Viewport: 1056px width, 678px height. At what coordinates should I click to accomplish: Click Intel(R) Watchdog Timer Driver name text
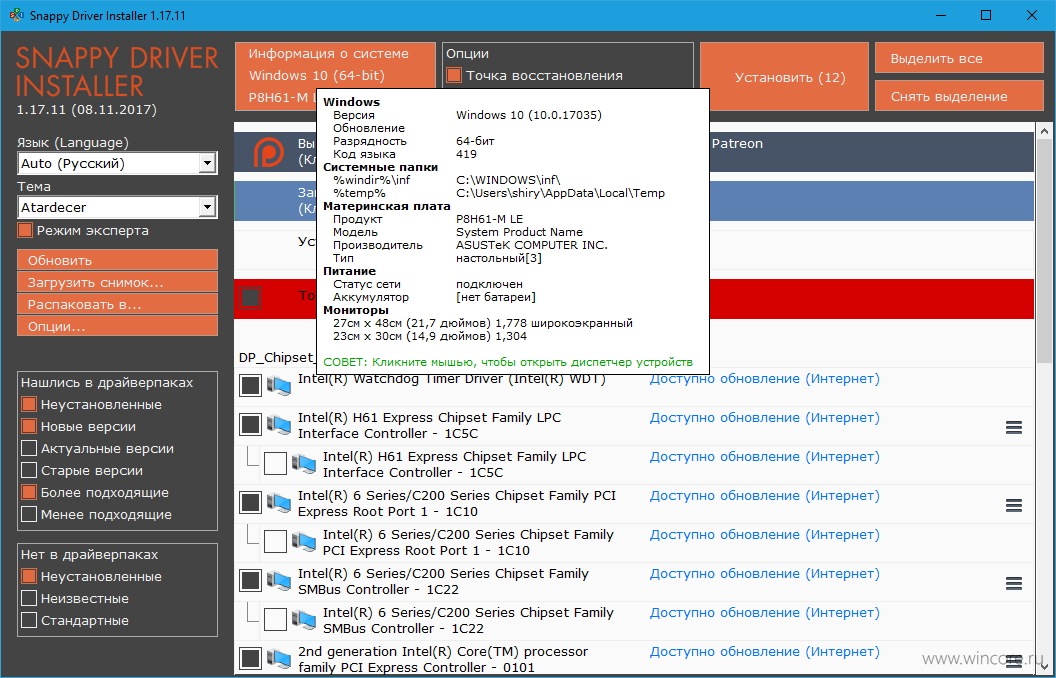tap(452, 379)
